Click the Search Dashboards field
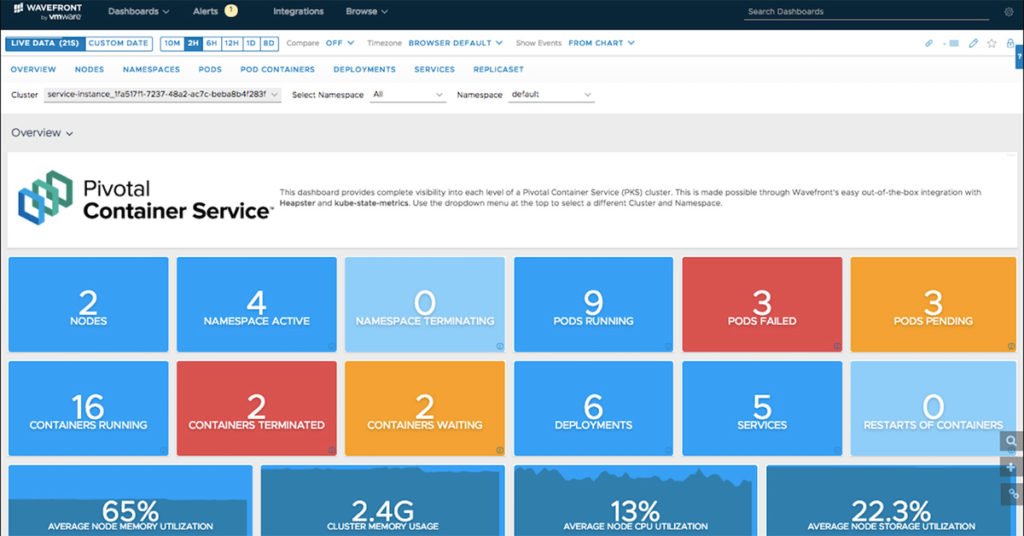This screenshot has height=536, width=1024. (x=867, y=12)
